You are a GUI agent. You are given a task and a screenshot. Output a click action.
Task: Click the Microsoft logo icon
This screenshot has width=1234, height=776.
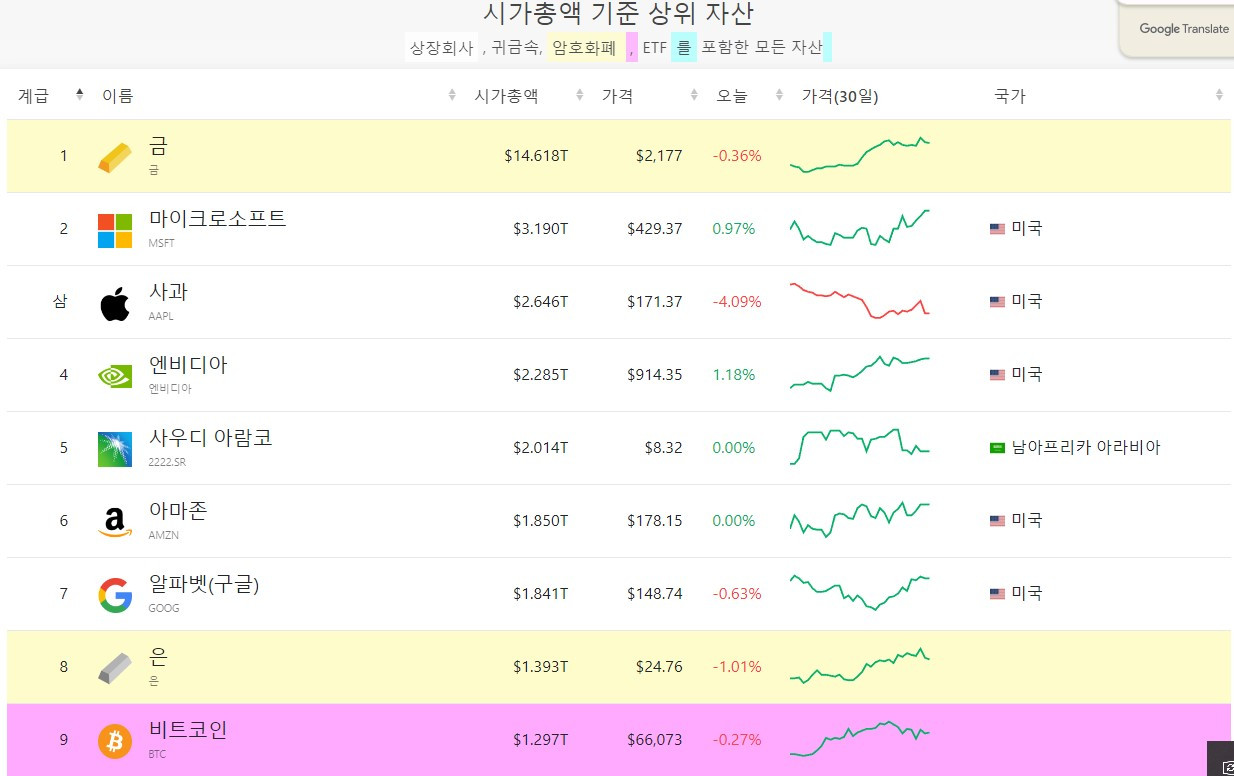115,230
